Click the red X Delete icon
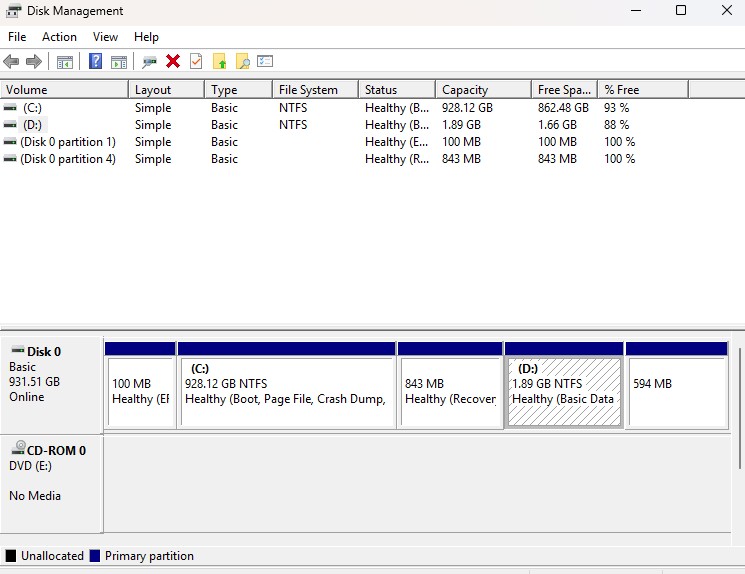The width and height of the screenshot is (745, 574). click(x=173, y=62)
